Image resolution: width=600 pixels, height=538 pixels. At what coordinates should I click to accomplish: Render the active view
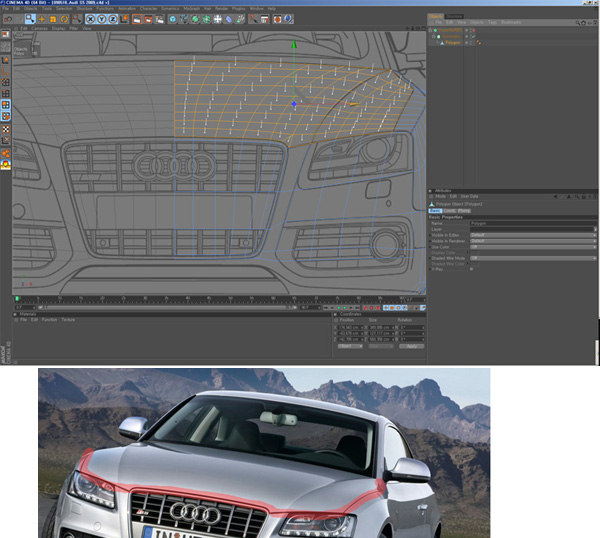137,19
